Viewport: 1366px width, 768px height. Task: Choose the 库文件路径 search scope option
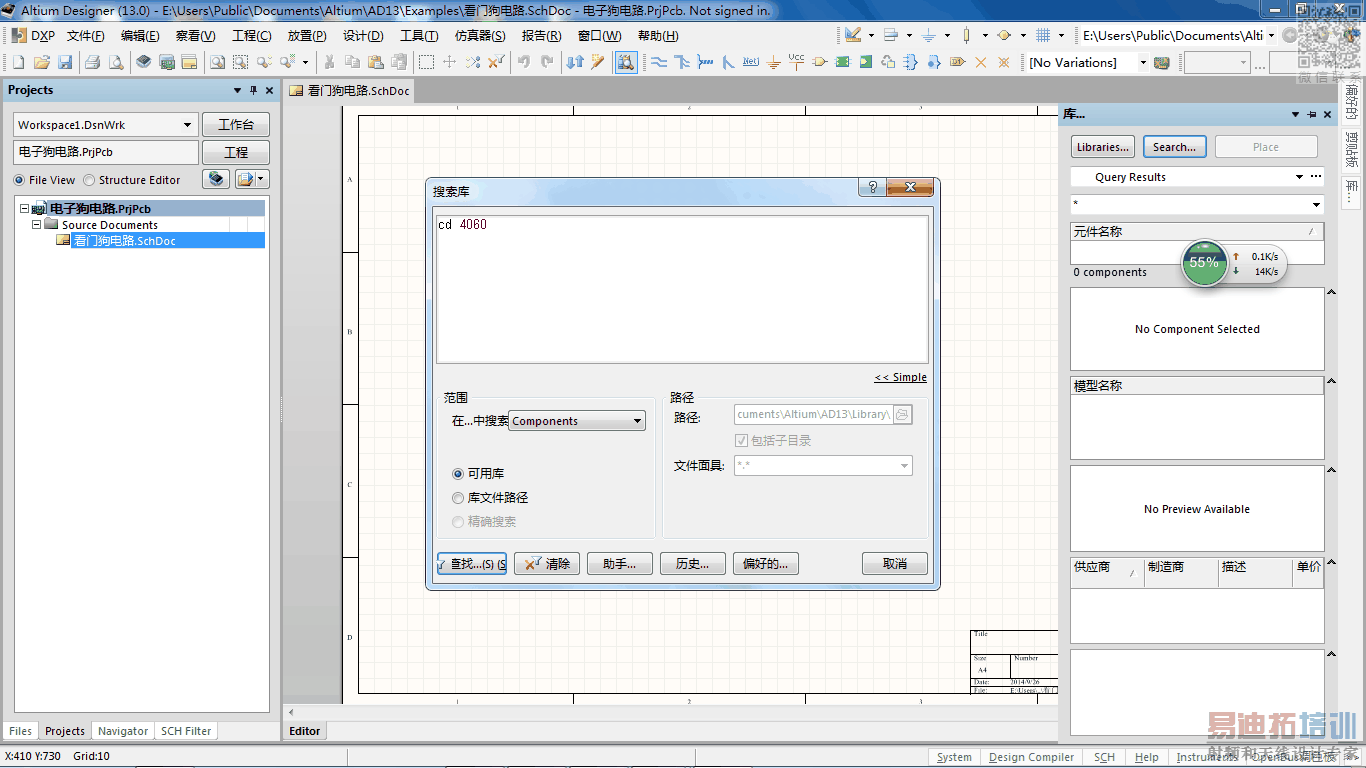[x=458, y=498]
